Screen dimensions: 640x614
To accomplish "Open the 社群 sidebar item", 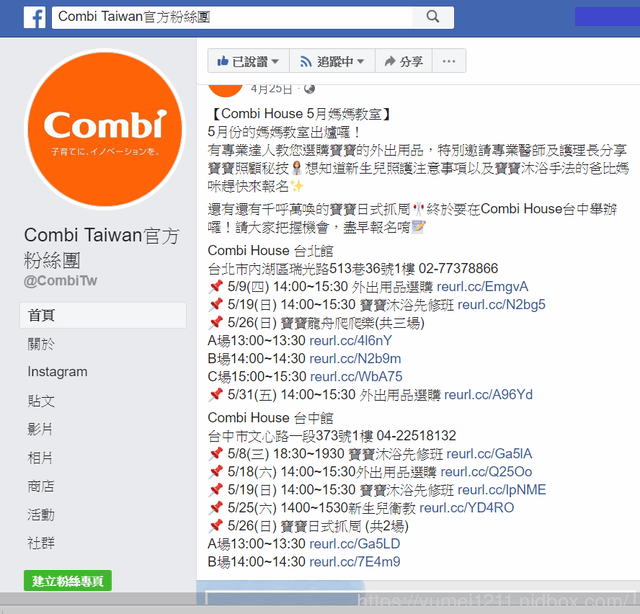I will click(x=41, y=543).
